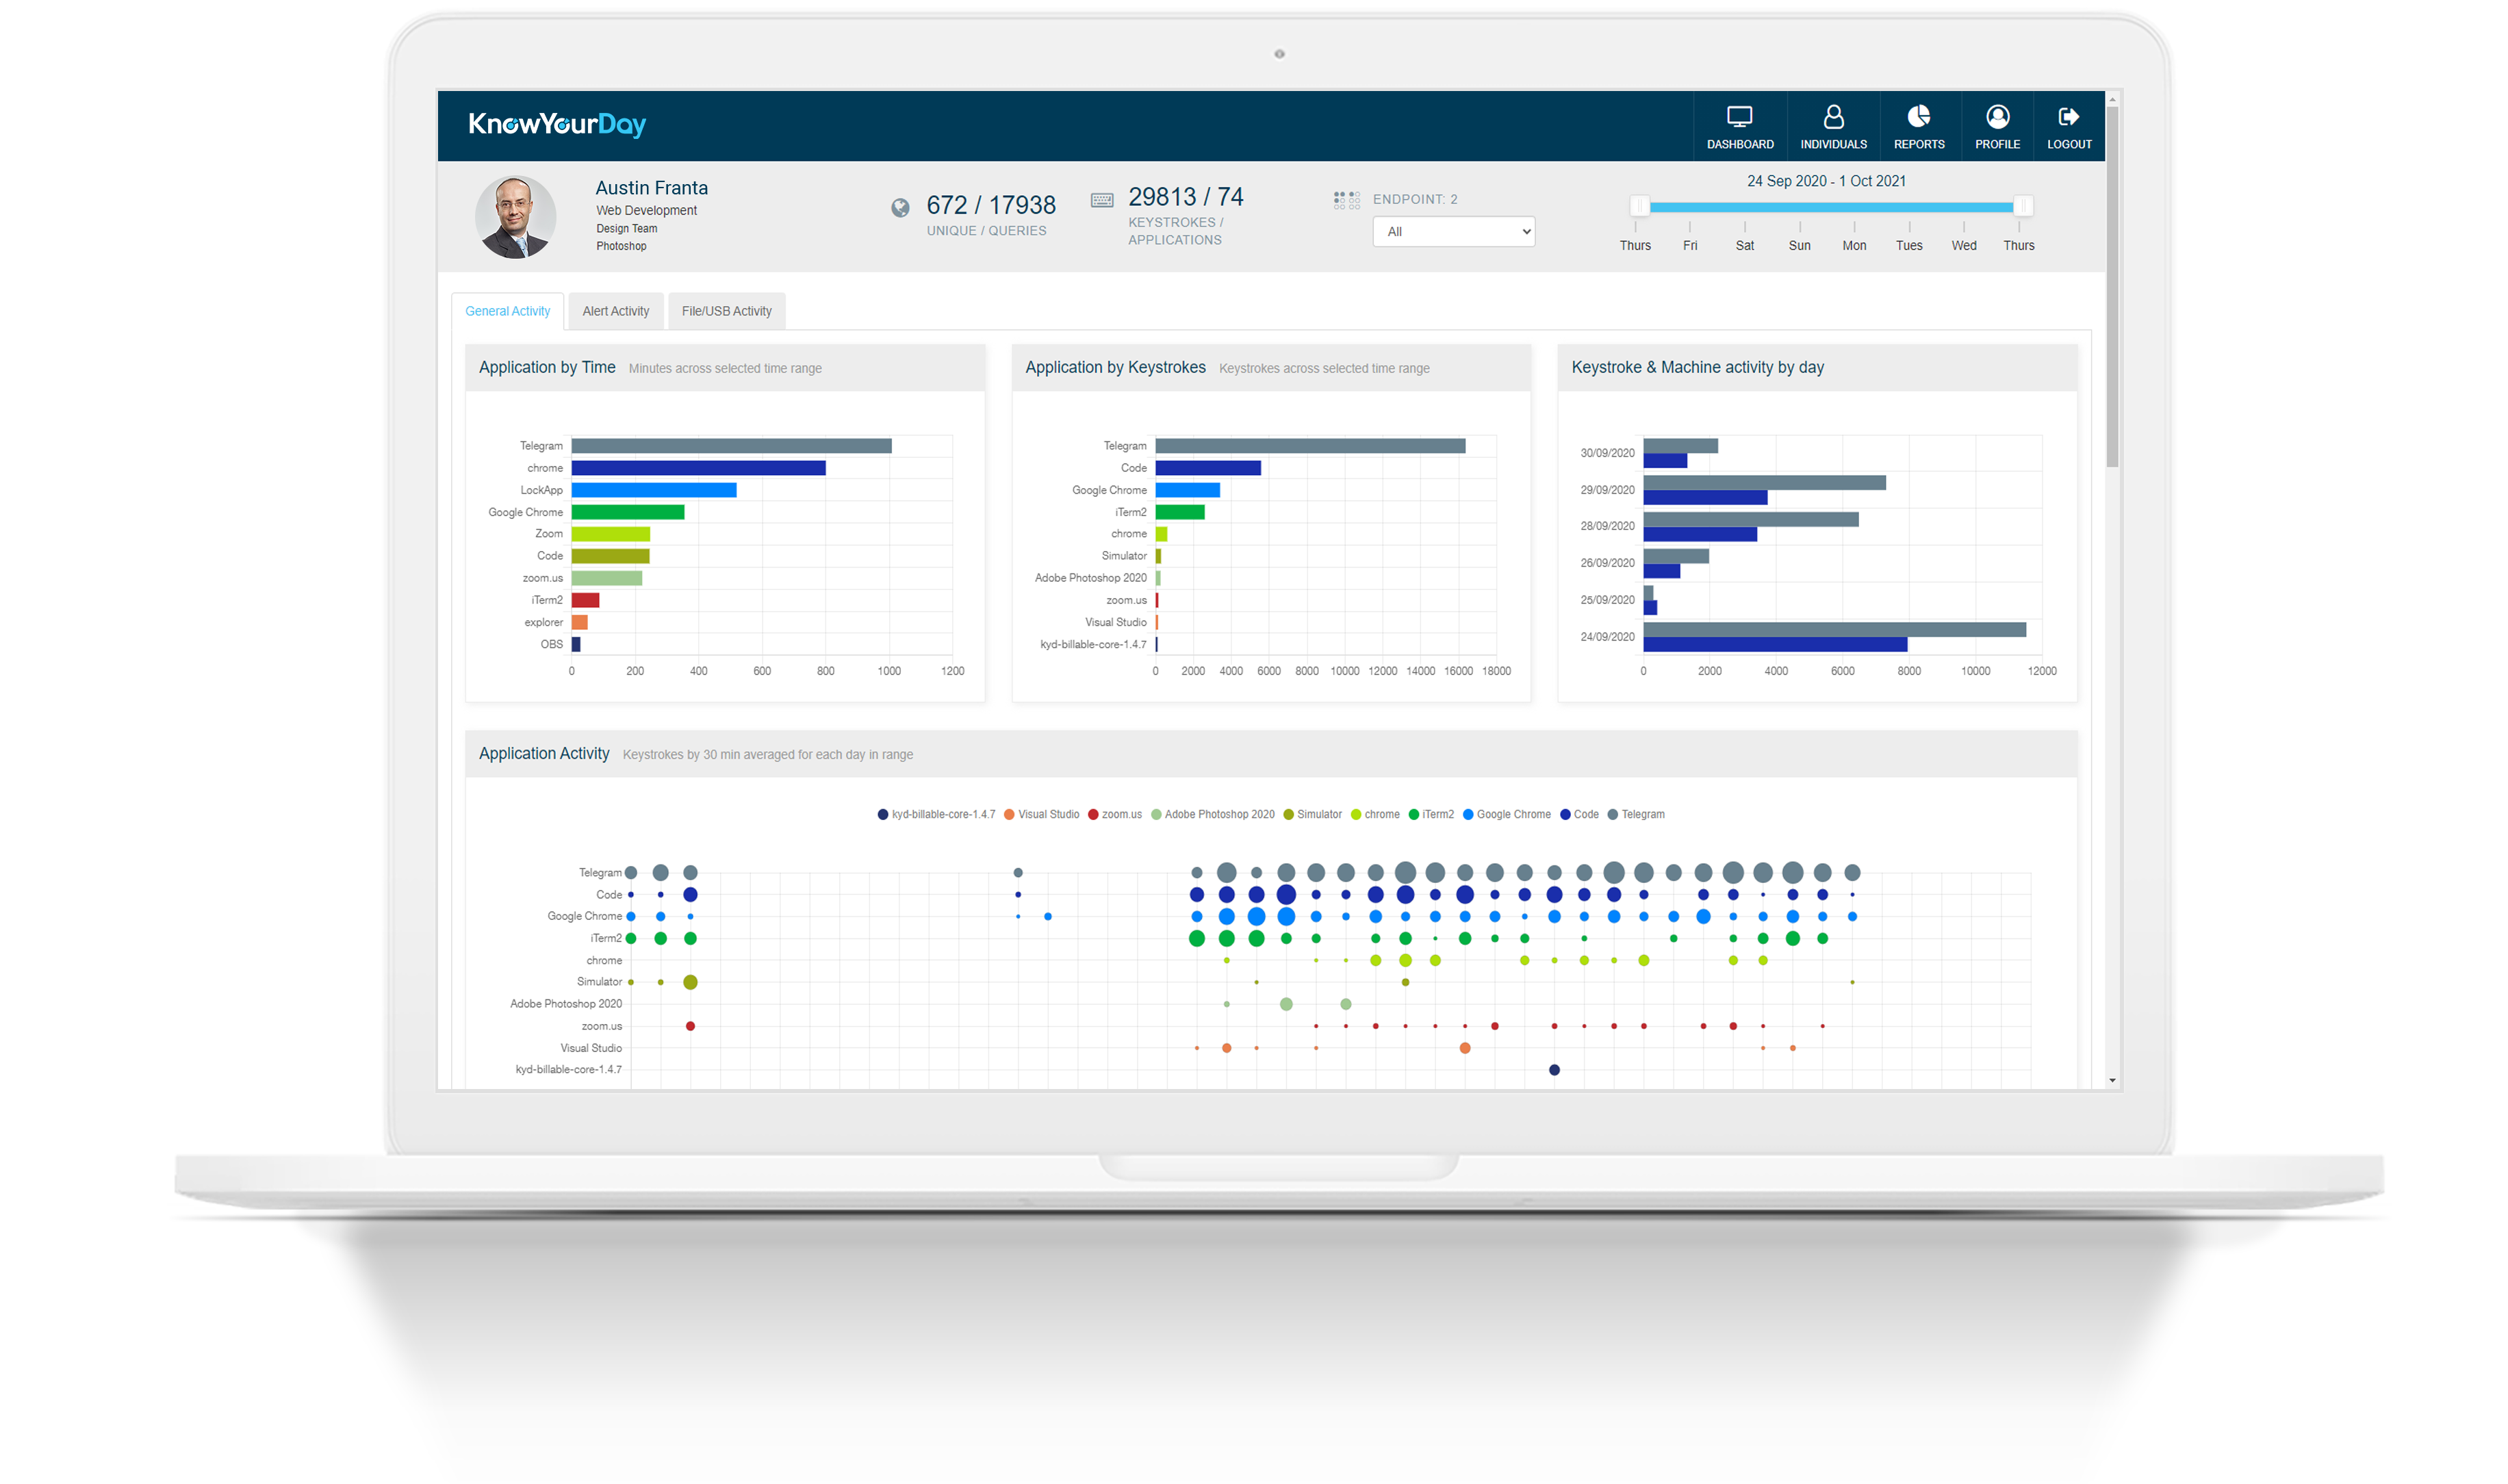Open the Reports pie chart icon
Viewport: 2508px width, 1484px height.
[x=1918, y=117]
